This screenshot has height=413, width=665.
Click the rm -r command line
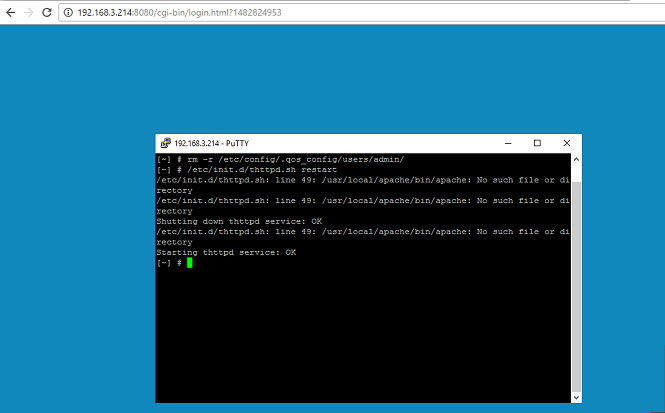click(280, 159)
